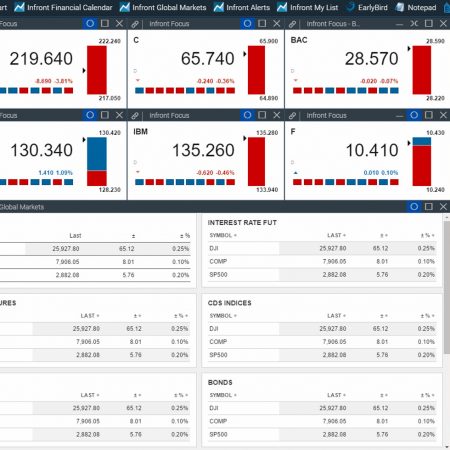The height and width of the screenshot is (450, 450).
Task: Select COMP row in CDS Indices
Action: click(x=322, y=342)
